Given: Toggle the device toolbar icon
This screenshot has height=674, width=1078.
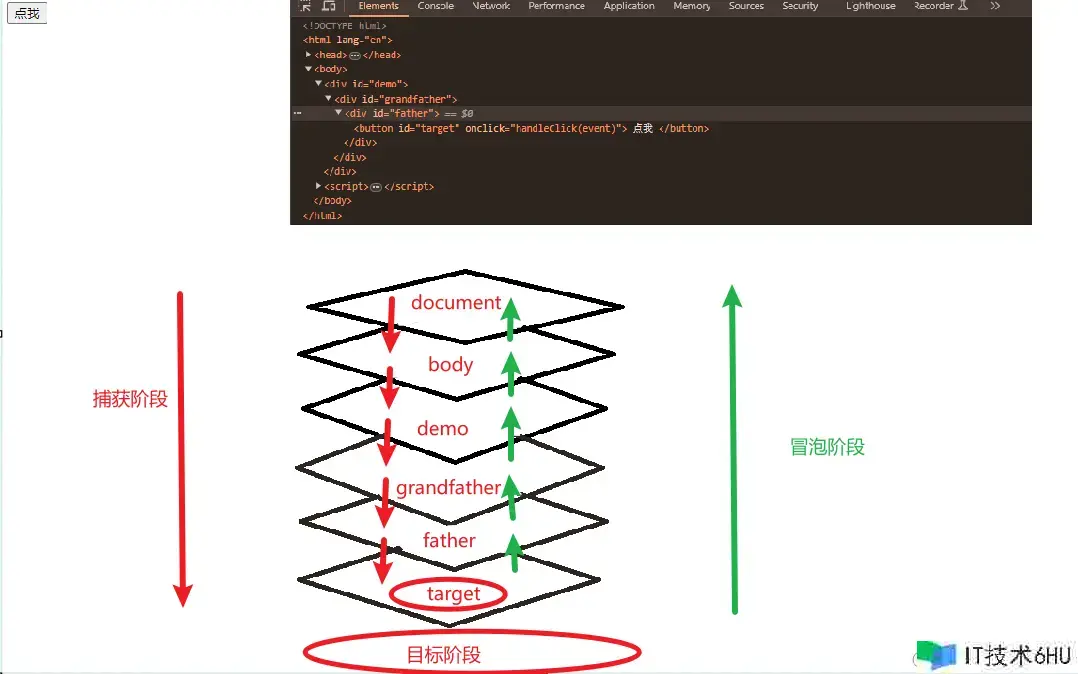Looking at the screenshot, I should (x=329, y=6).
